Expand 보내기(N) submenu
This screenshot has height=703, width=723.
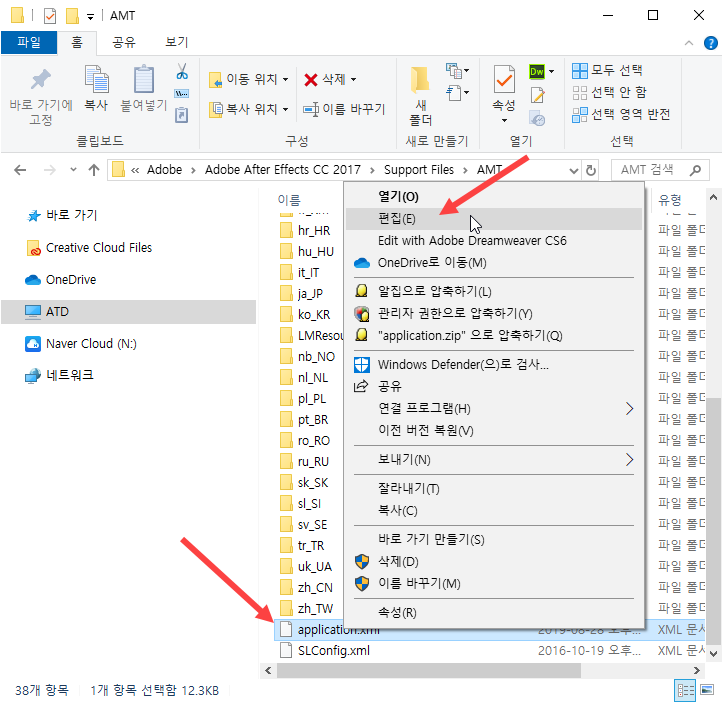click(493, 460)
